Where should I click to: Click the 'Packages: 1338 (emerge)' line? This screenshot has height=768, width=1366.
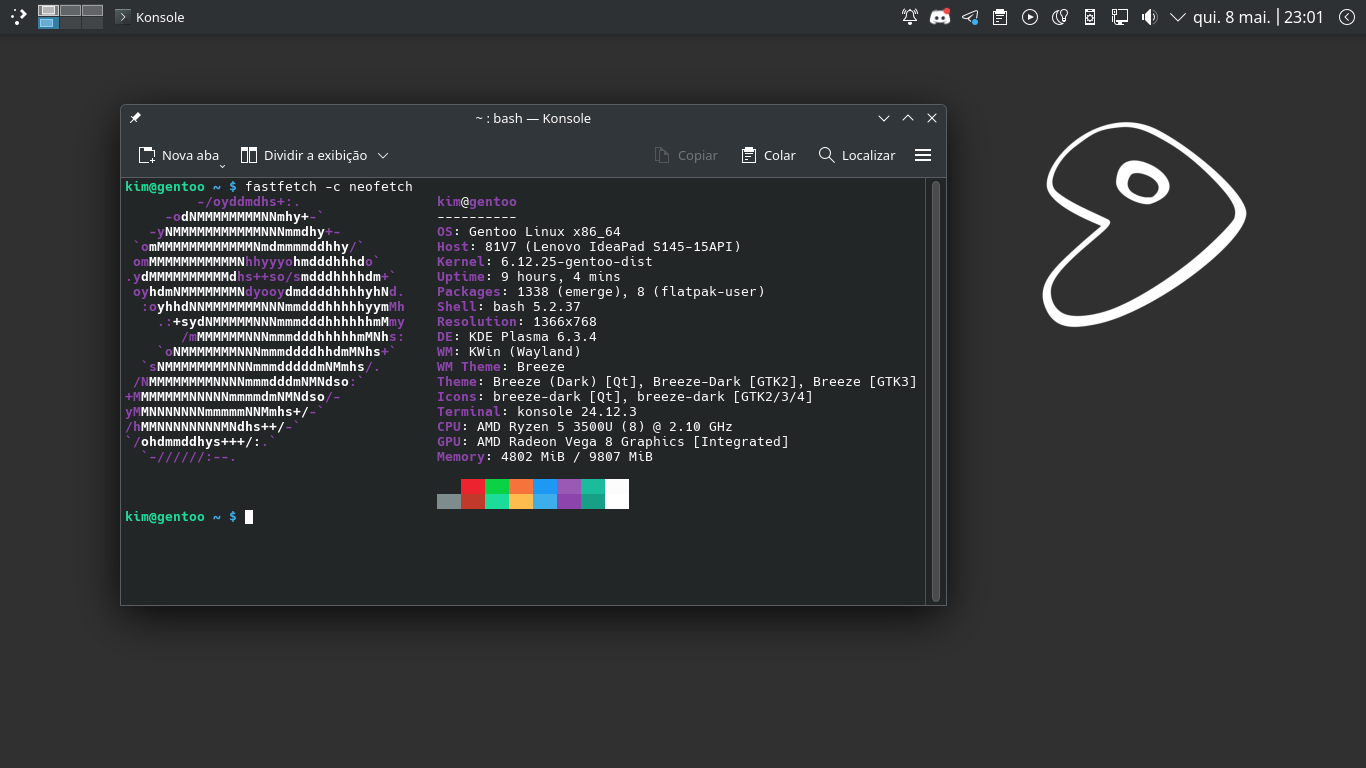click(x=601, y=292)
